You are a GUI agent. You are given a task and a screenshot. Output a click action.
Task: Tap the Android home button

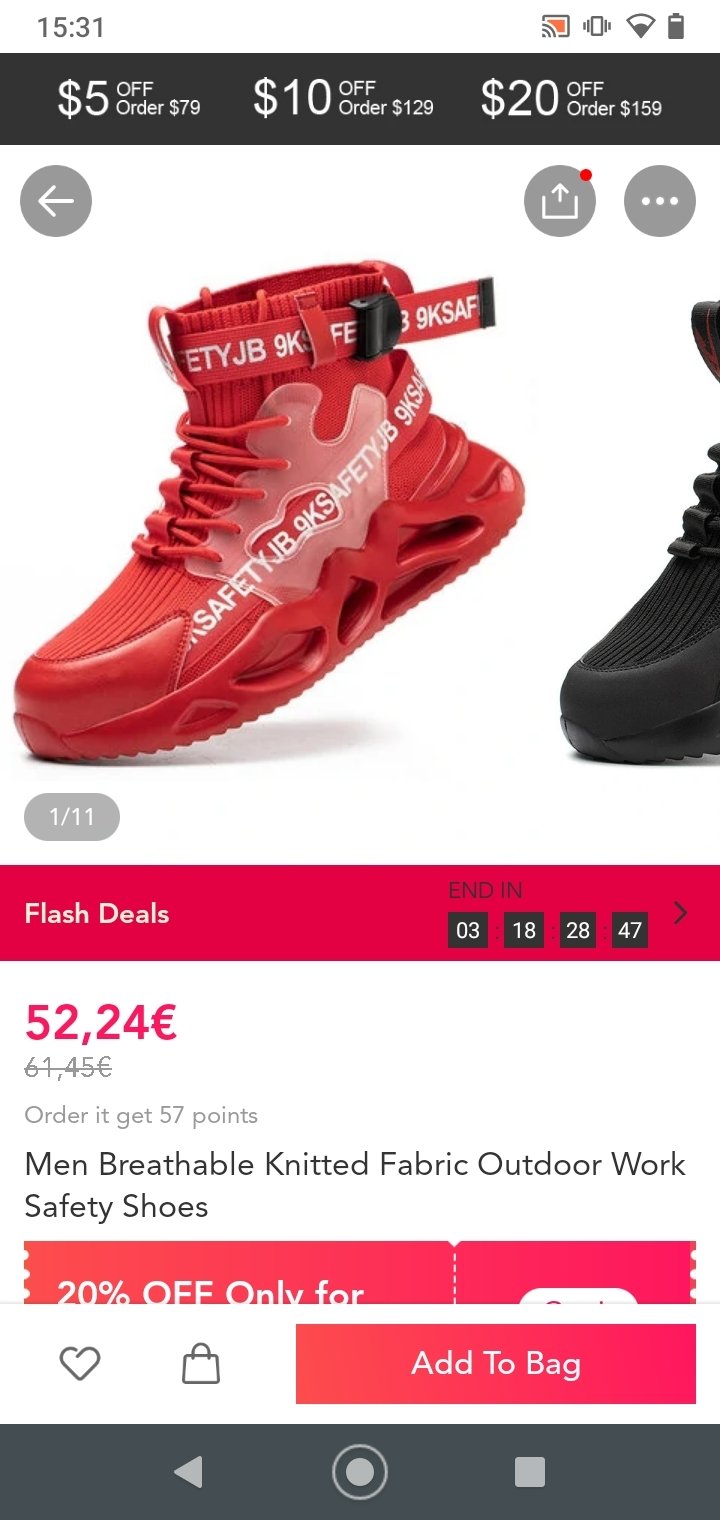point(360,1472)
